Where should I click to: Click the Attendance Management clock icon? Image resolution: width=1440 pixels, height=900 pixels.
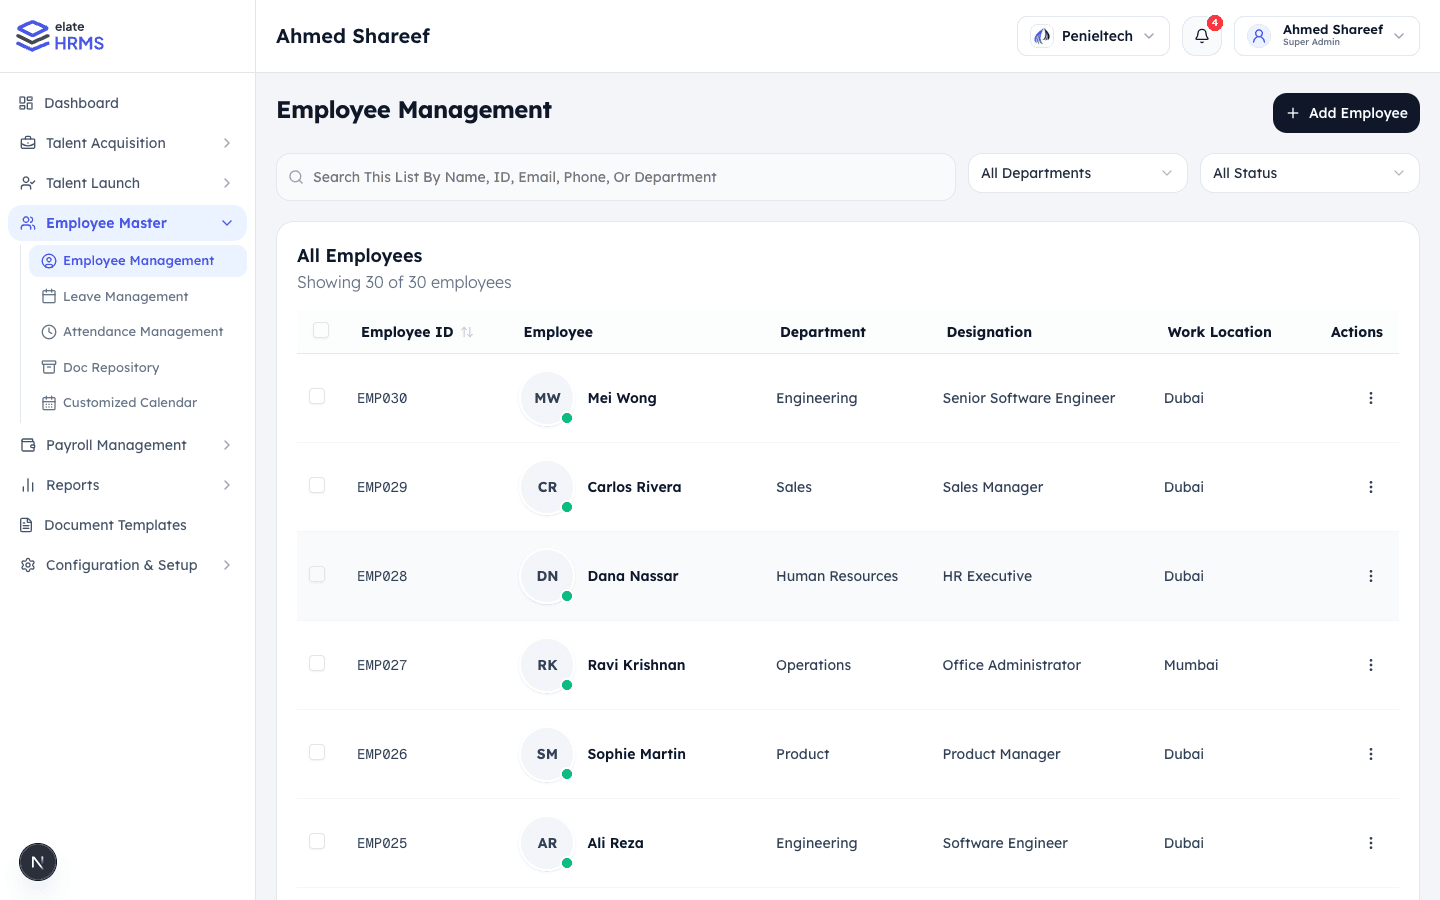(47, 331)
